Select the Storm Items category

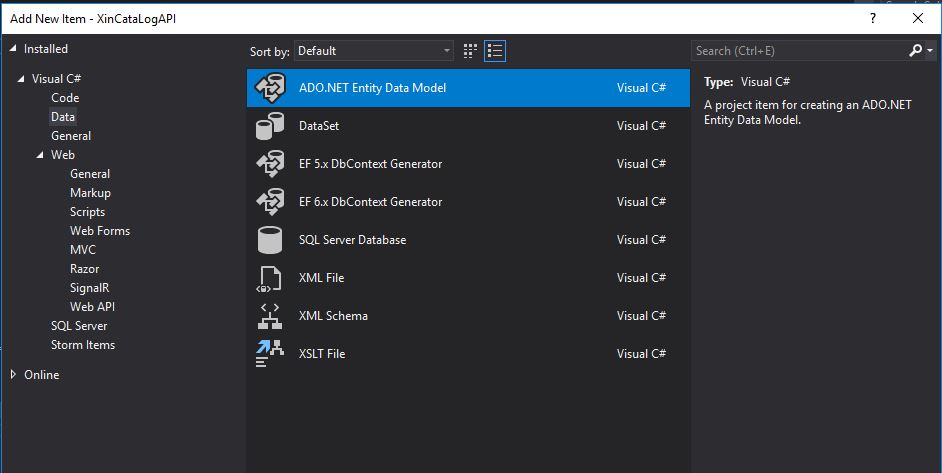click(x=83, y=345)
